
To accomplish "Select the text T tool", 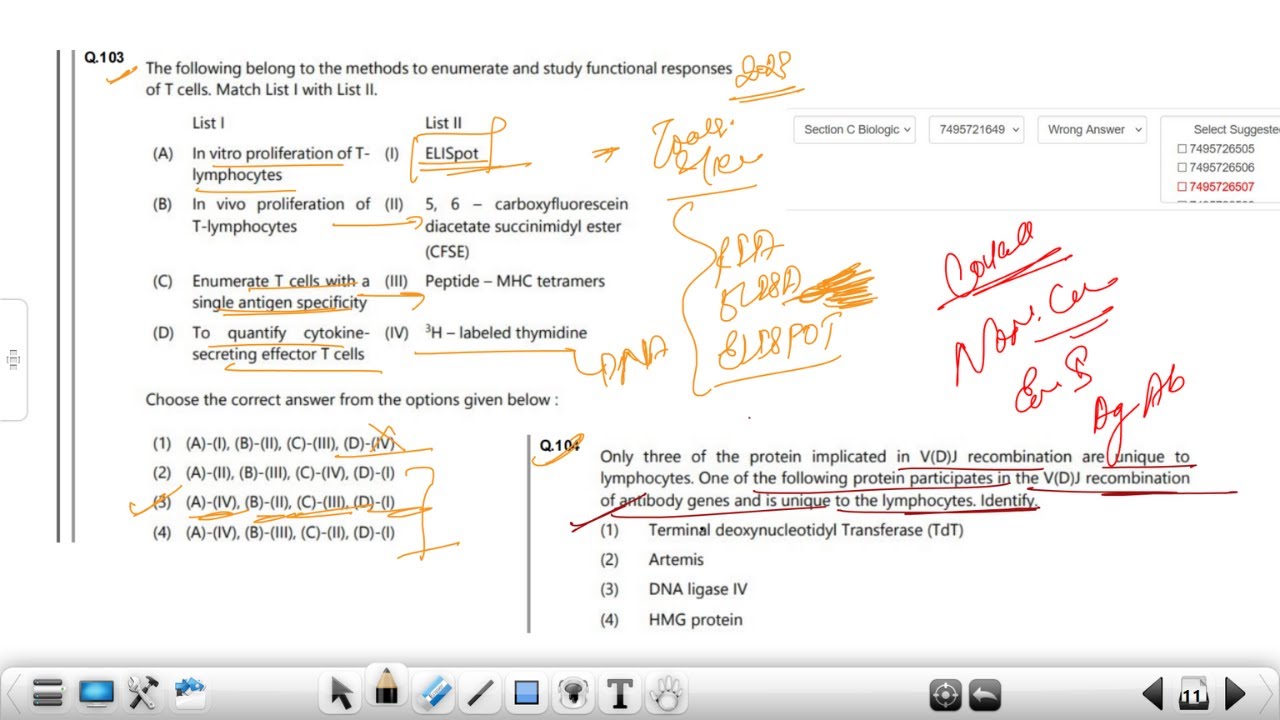I will click(x=620, y=692).
